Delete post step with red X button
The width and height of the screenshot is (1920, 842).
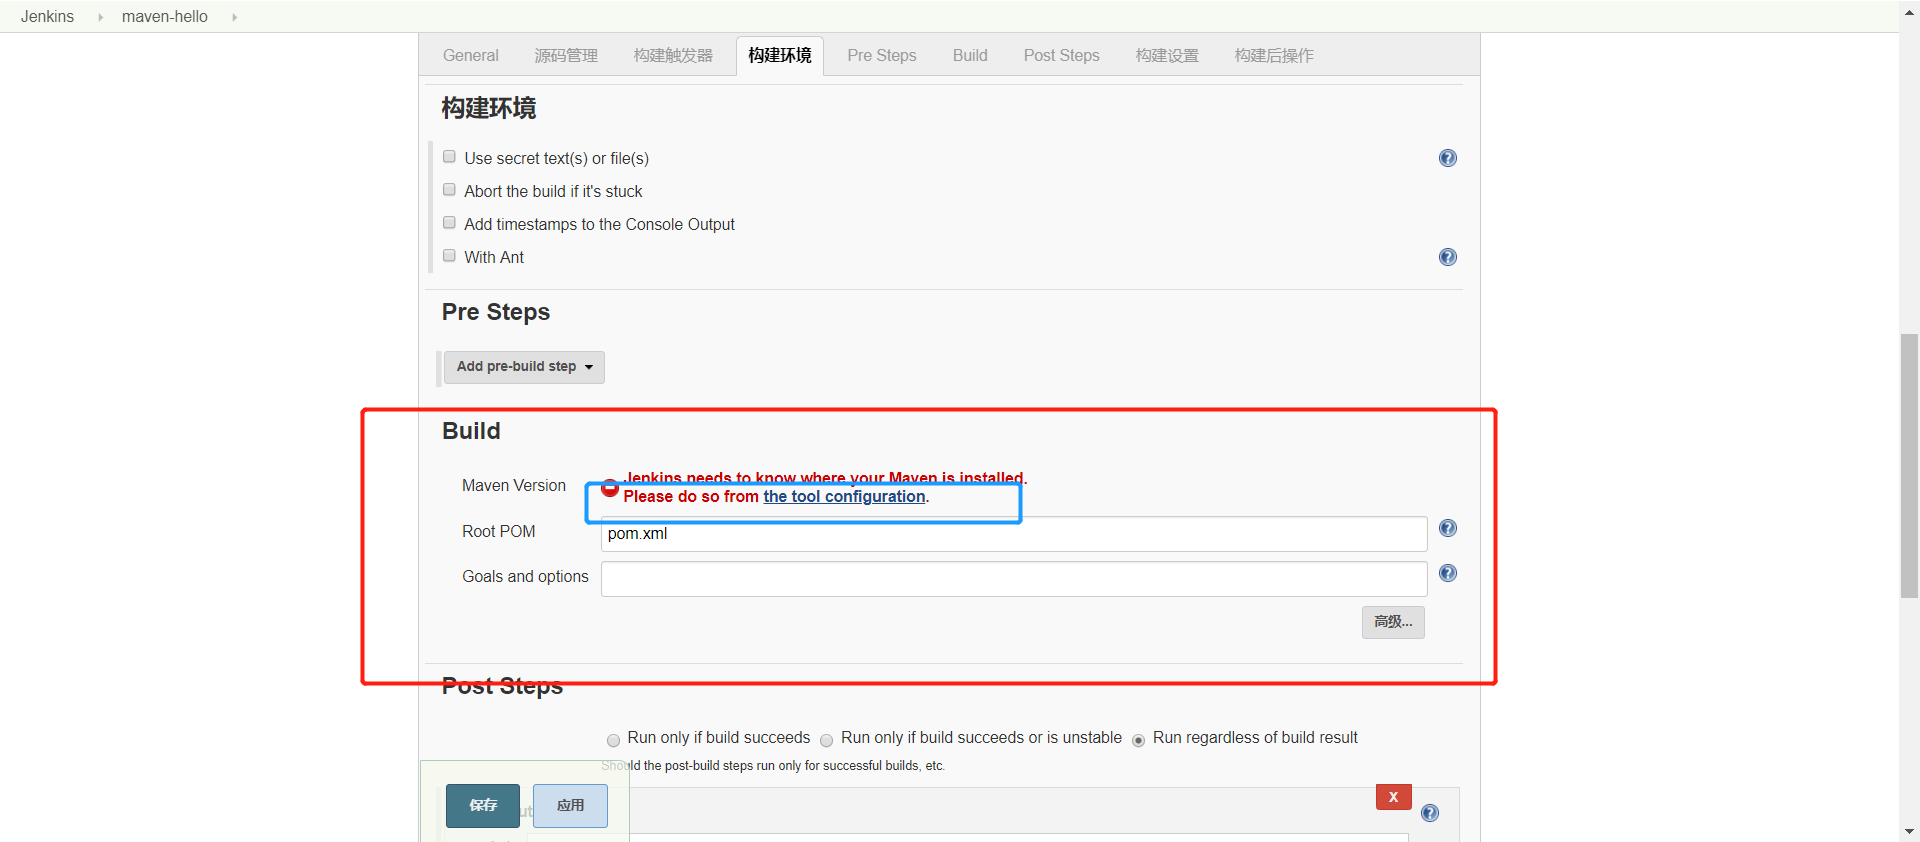point(1393,797)
